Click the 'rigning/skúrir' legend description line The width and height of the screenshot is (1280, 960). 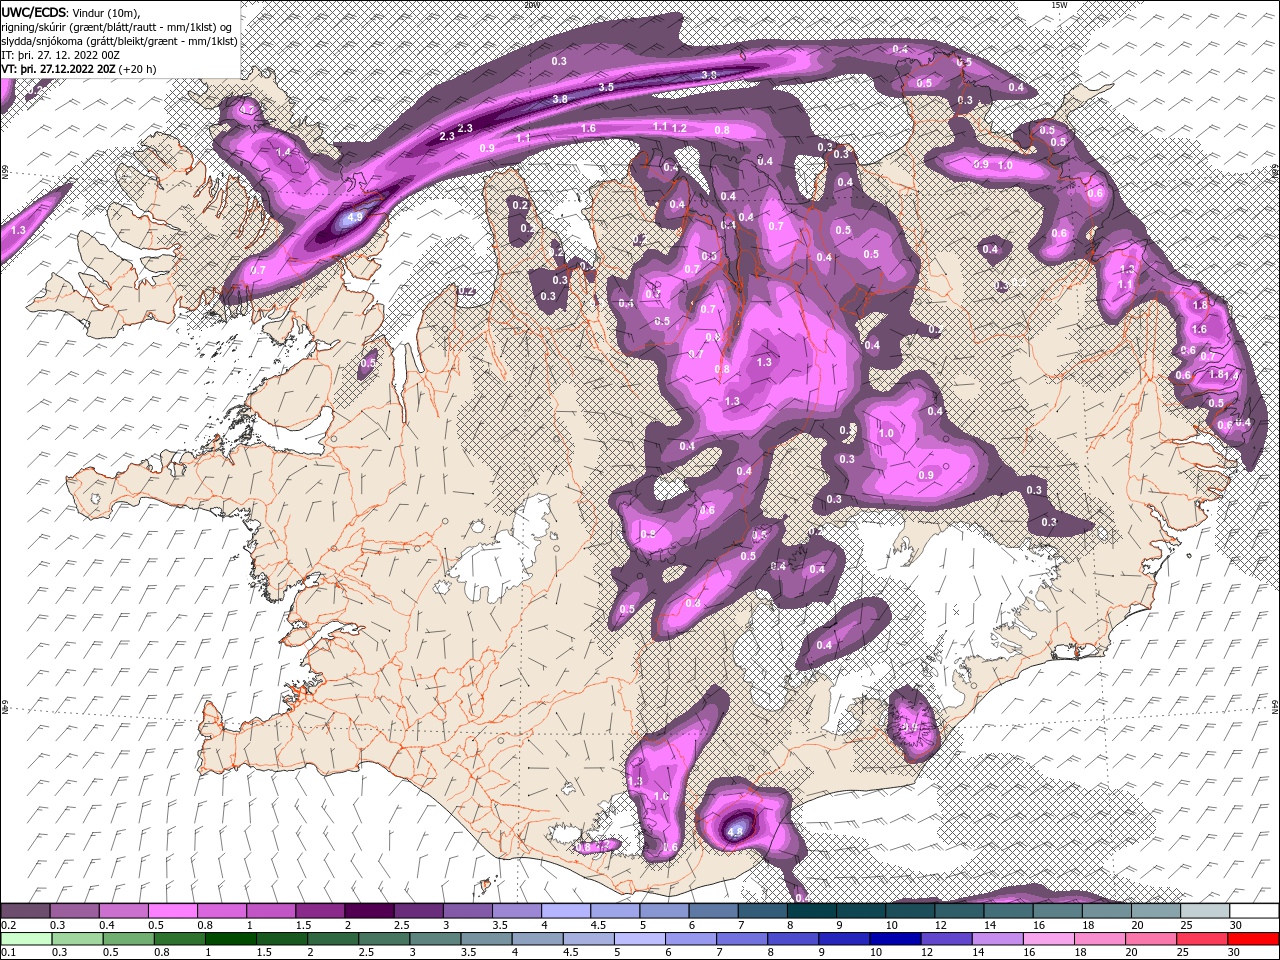(x=117, y=27)
